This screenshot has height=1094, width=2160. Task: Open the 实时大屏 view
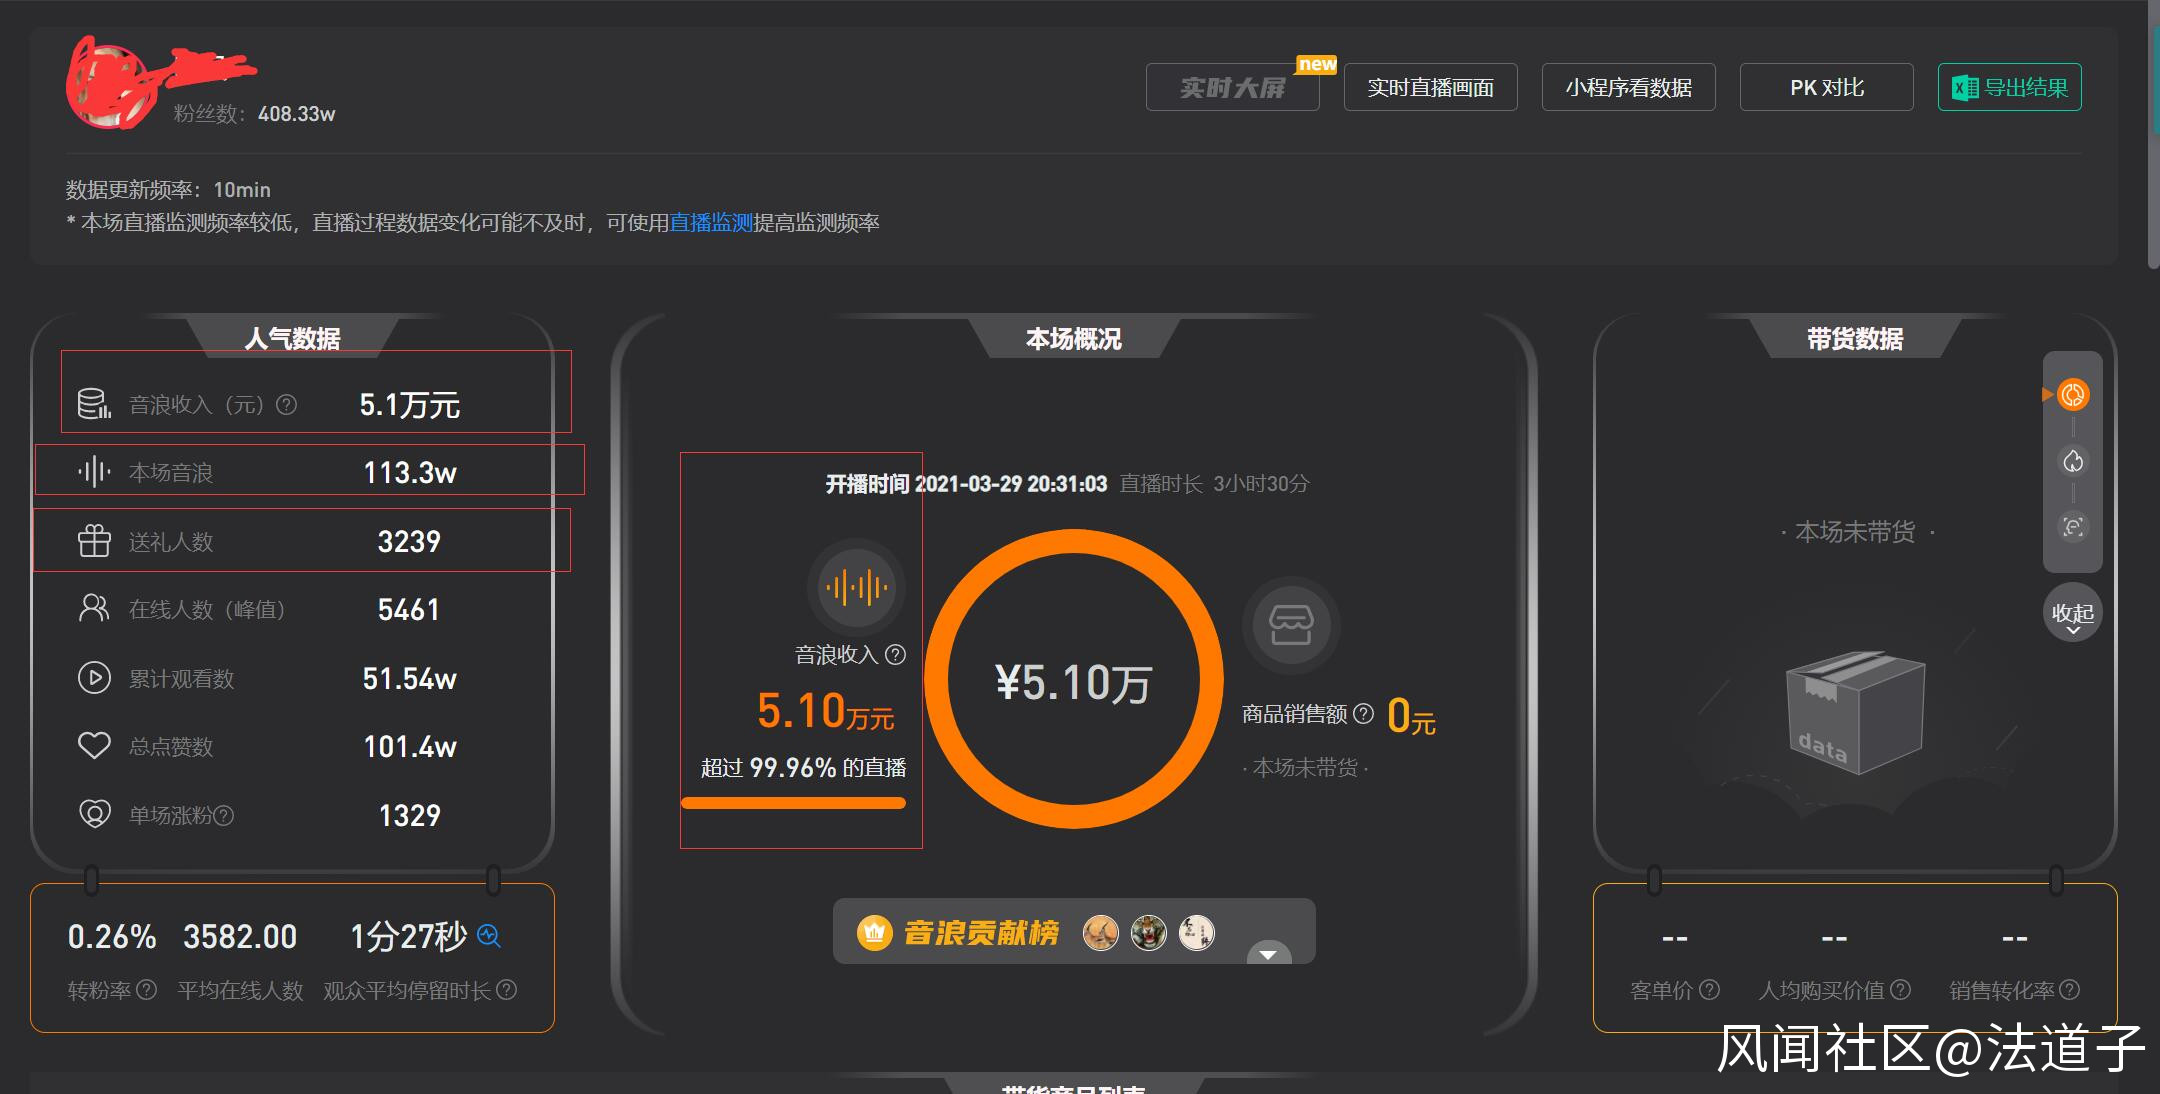[1232, 88]
